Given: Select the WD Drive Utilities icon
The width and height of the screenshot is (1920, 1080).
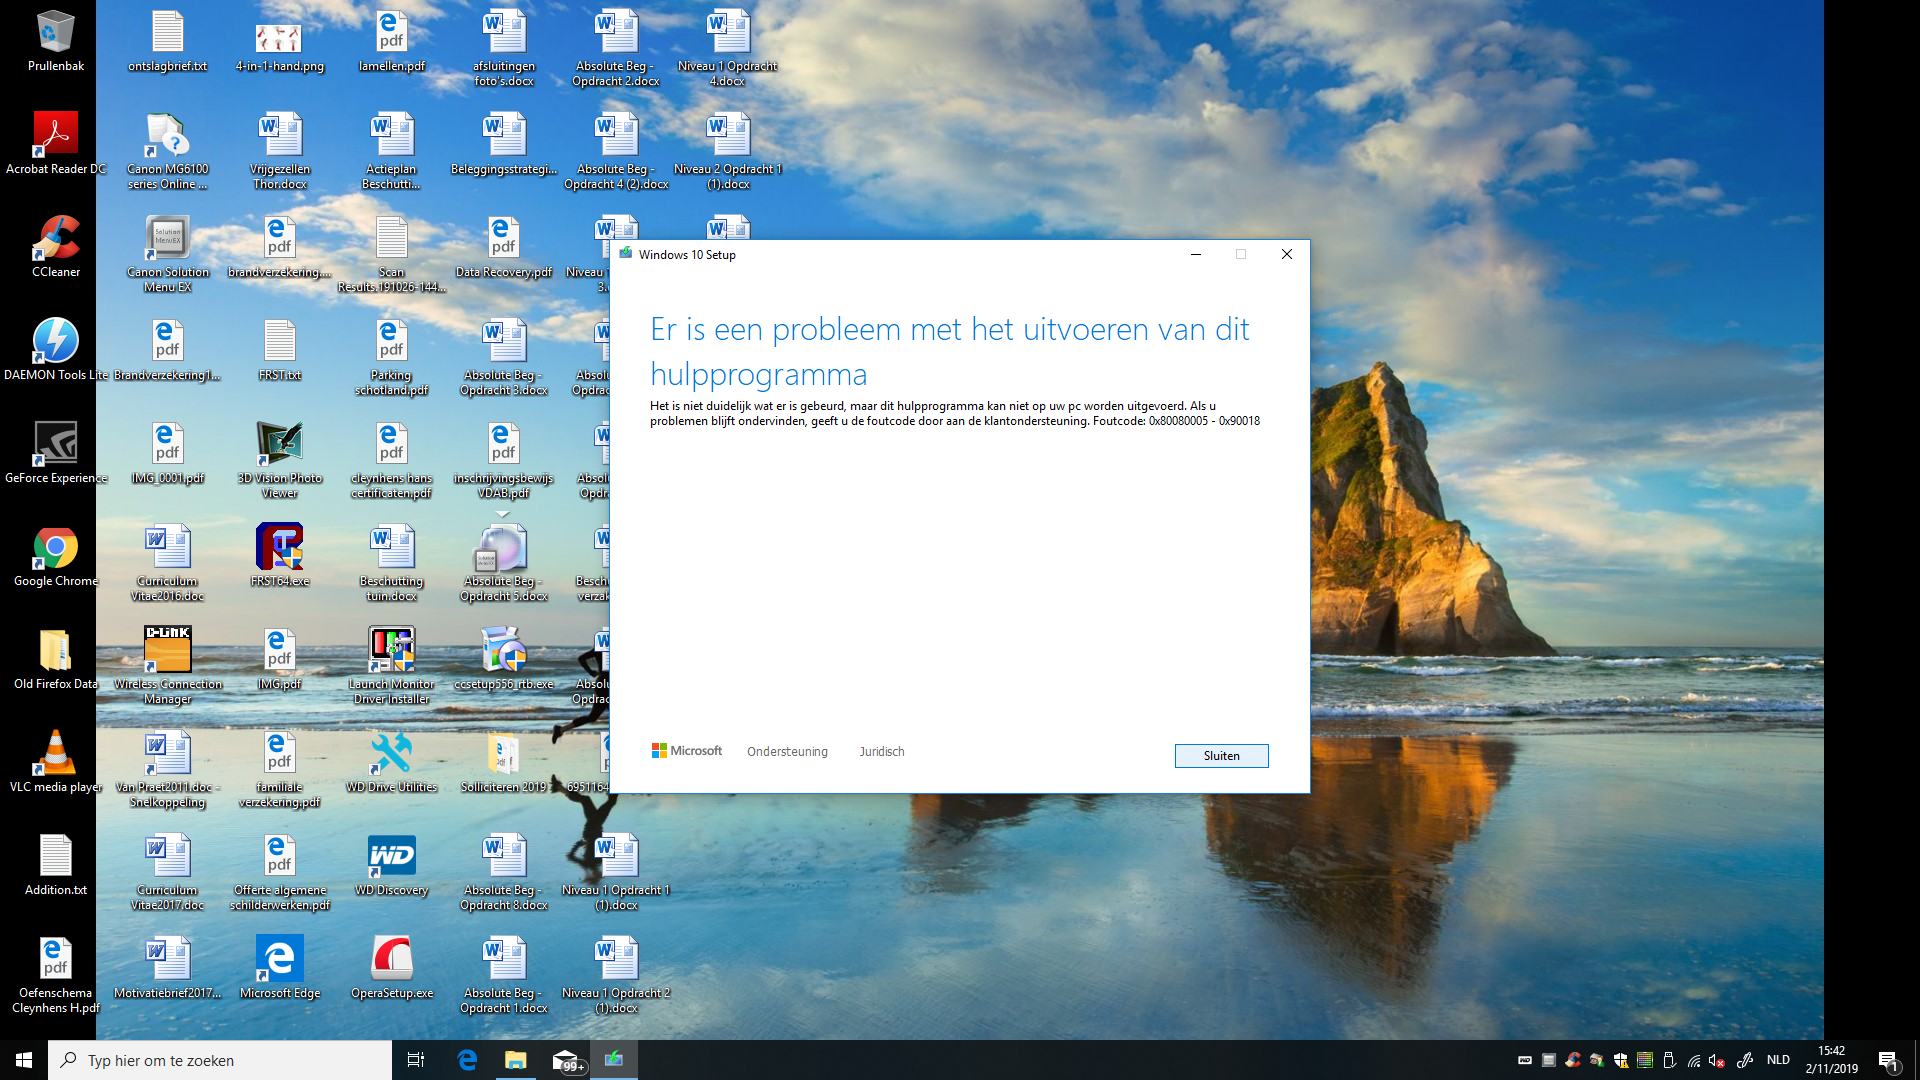Looking at the screenshot, I should [x=392, y=762].
